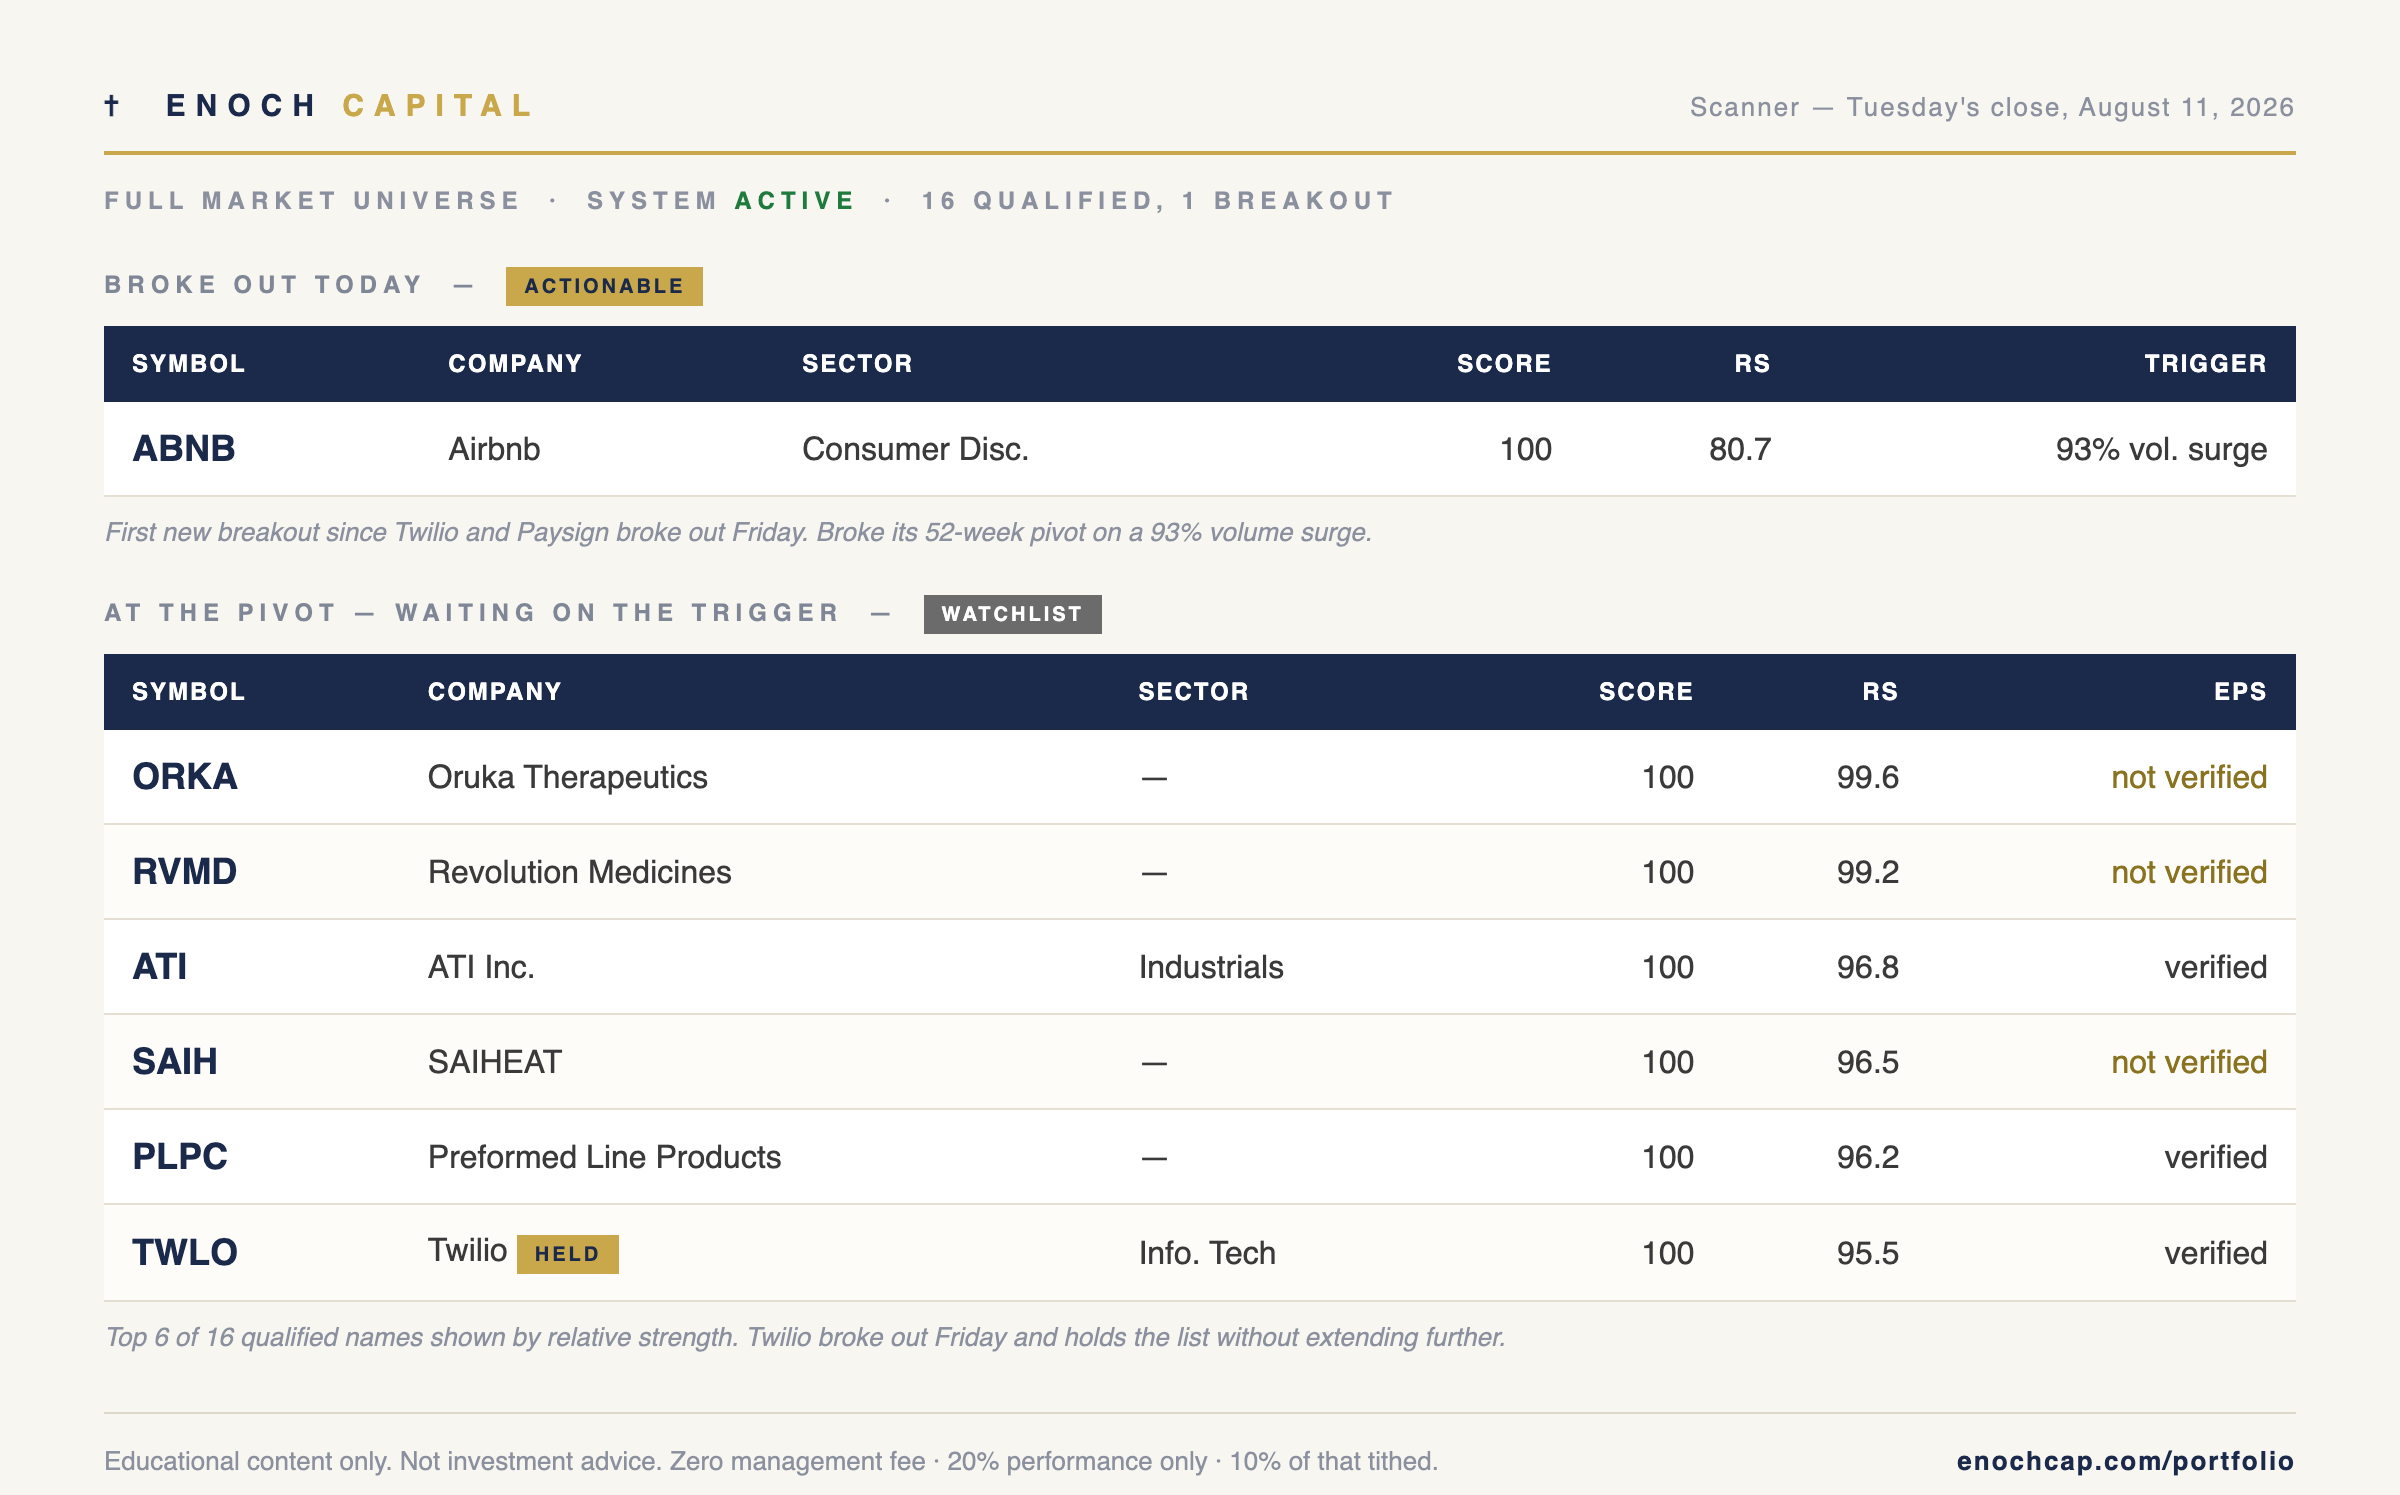Click the SAIHEAT company name
The height and width of the screenshot is (1495, 2400).
495,1062
